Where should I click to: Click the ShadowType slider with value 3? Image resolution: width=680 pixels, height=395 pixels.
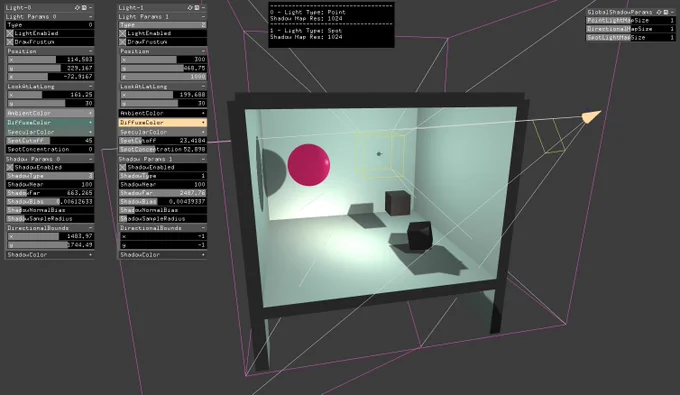[x=50, y=176]
